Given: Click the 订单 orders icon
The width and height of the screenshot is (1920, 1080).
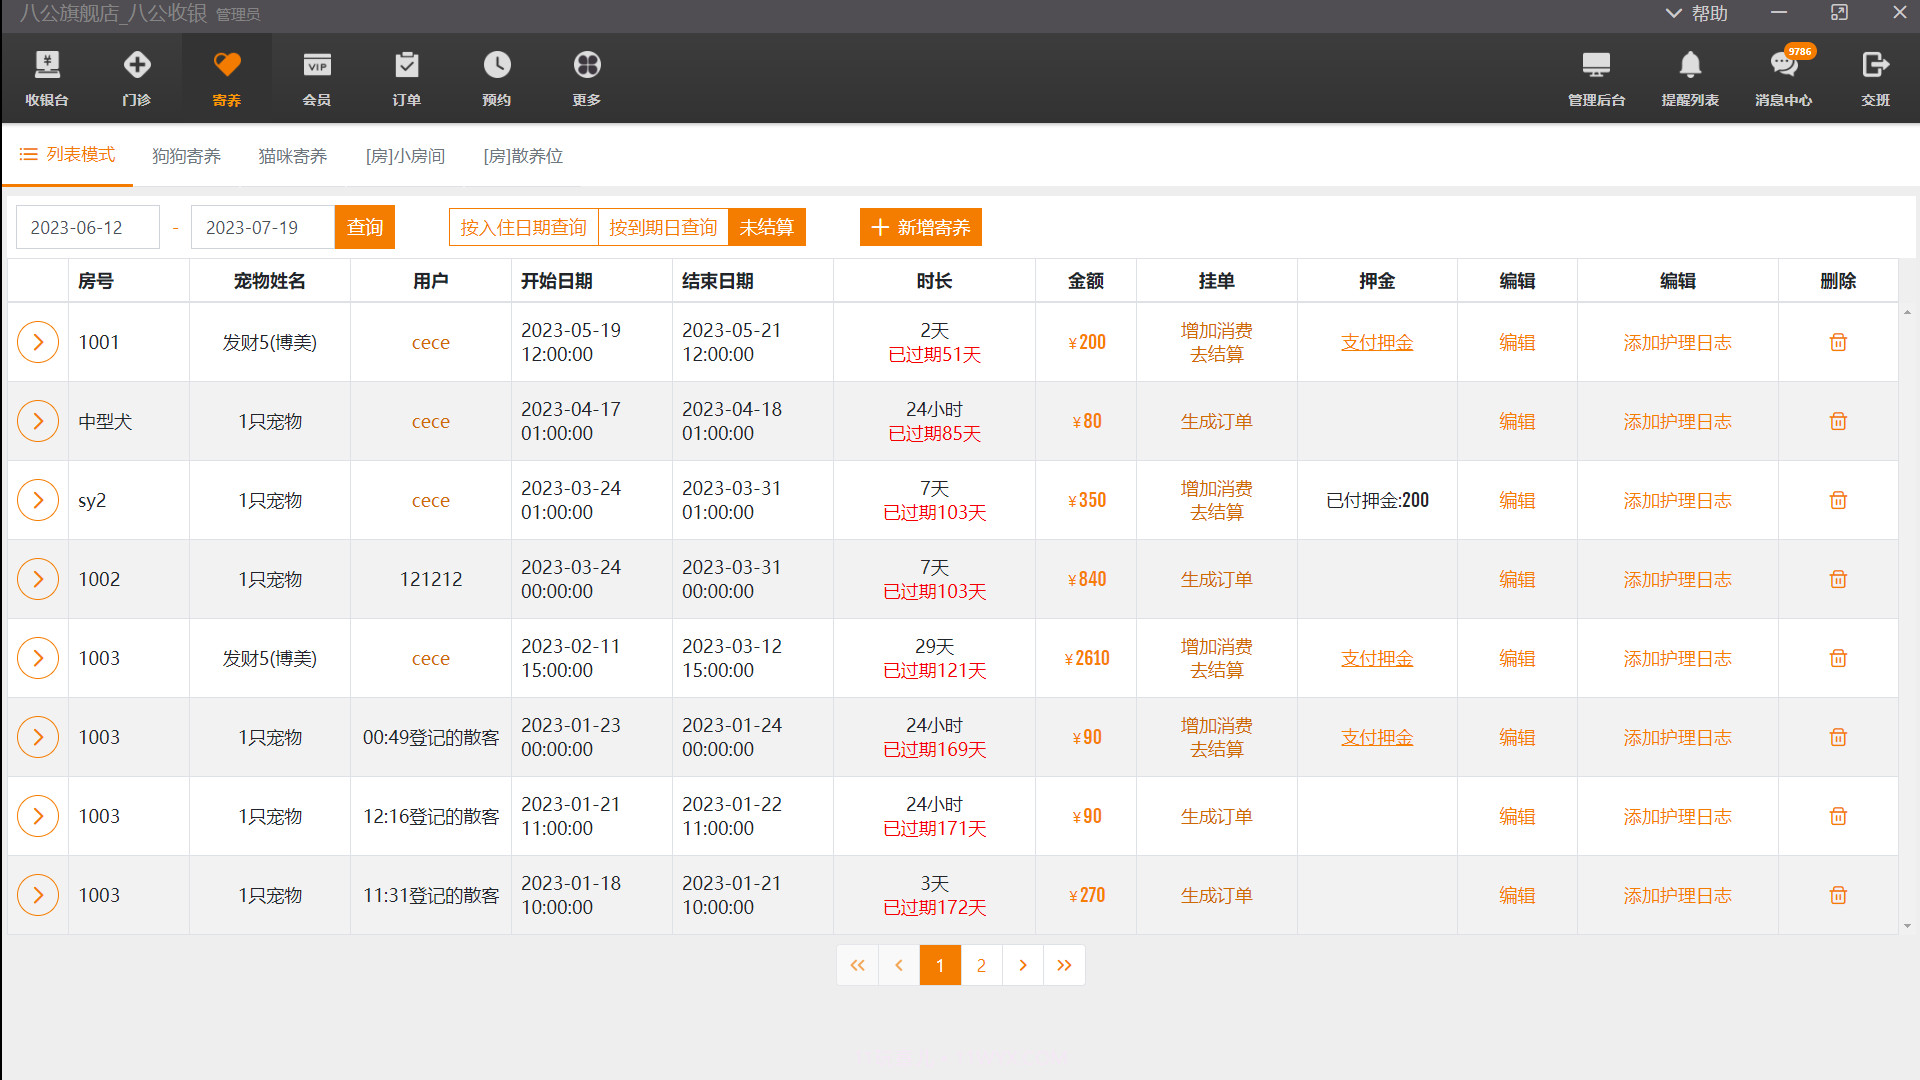Looking at the screenshot, I should pyautogui.click(x=406, y=78).
